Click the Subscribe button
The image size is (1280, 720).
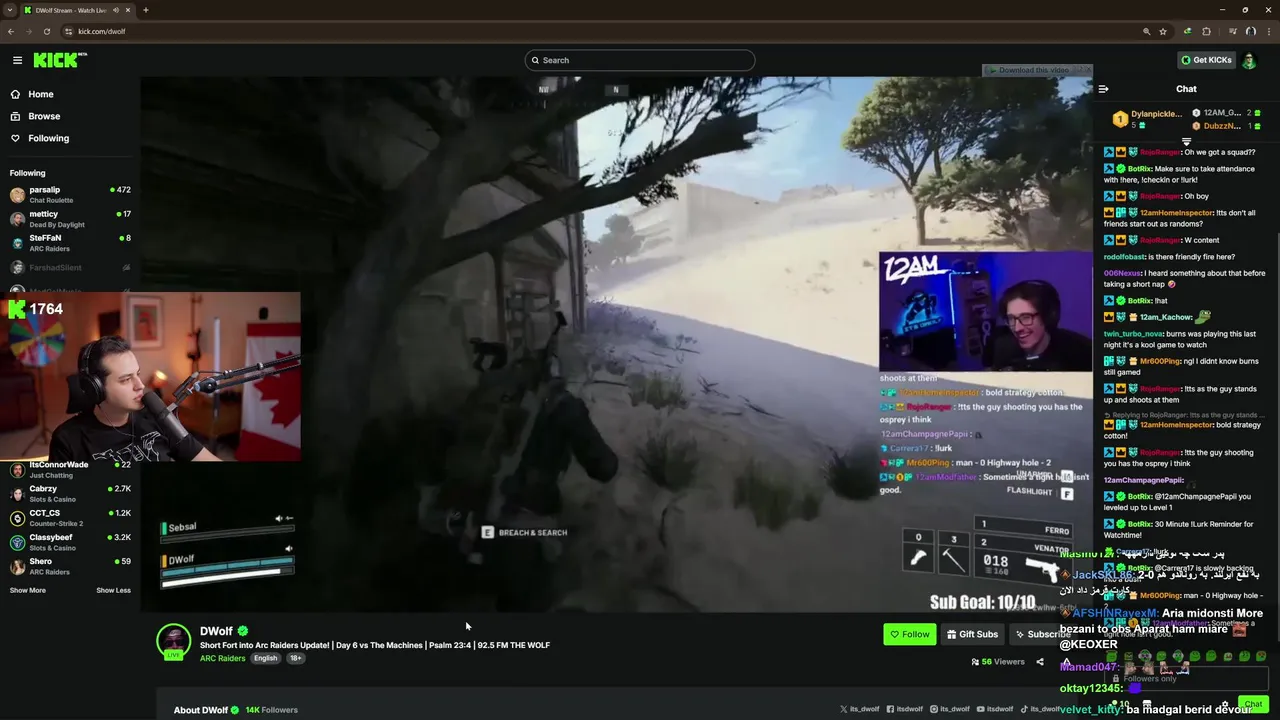(x=1042, y=634)
